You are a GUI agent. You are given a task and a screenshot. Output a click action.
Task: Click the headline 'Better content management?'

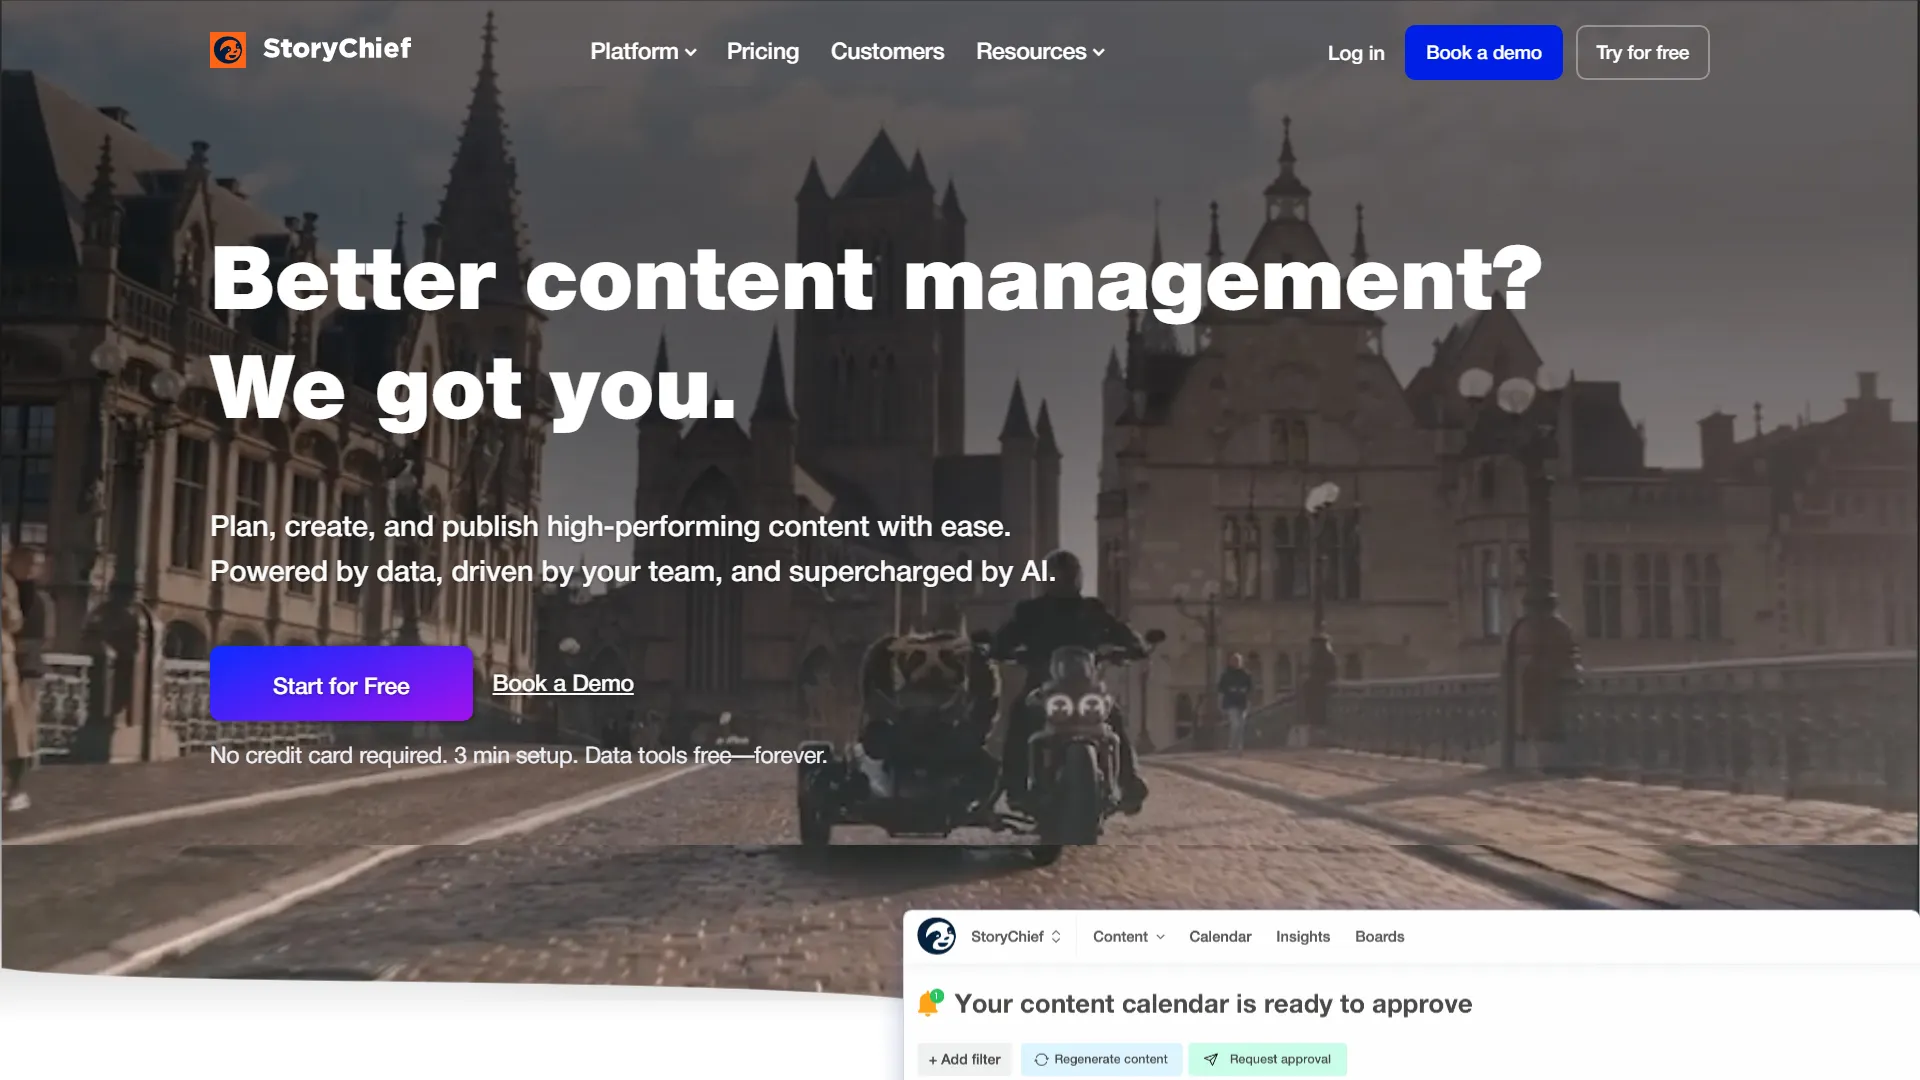click(876, 280)
